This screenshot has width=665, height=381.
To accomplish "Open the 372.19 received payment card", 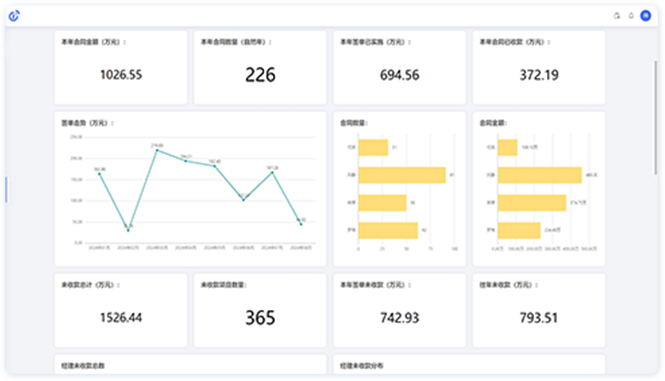I will pyautogui.click(x=539, y=67).
